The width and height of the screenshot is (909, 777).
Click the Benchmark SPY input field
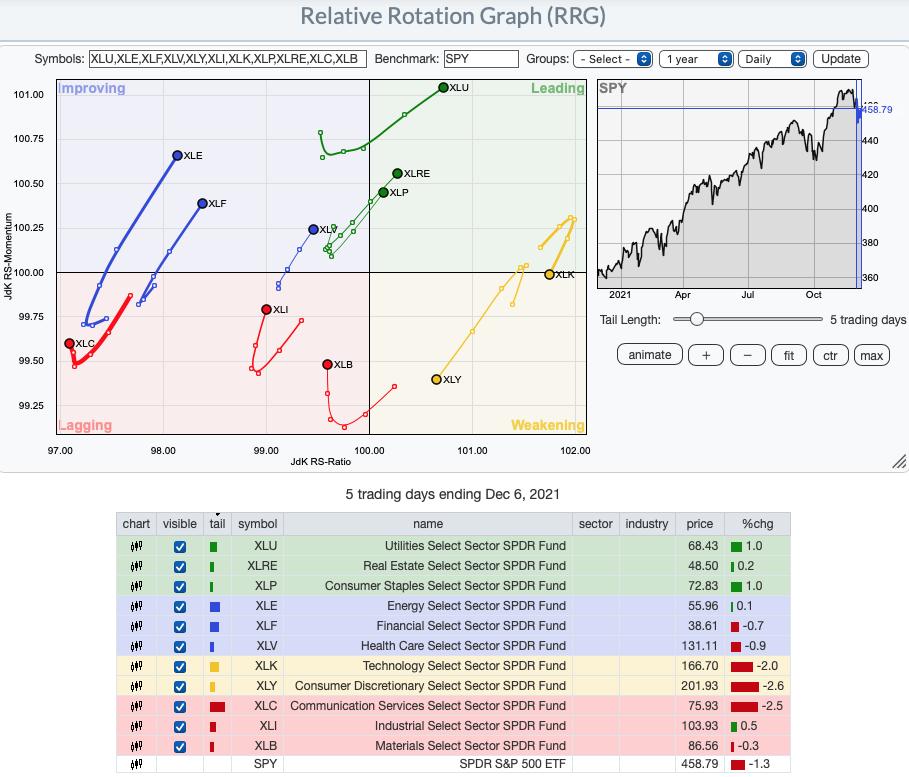click(481, 59)
